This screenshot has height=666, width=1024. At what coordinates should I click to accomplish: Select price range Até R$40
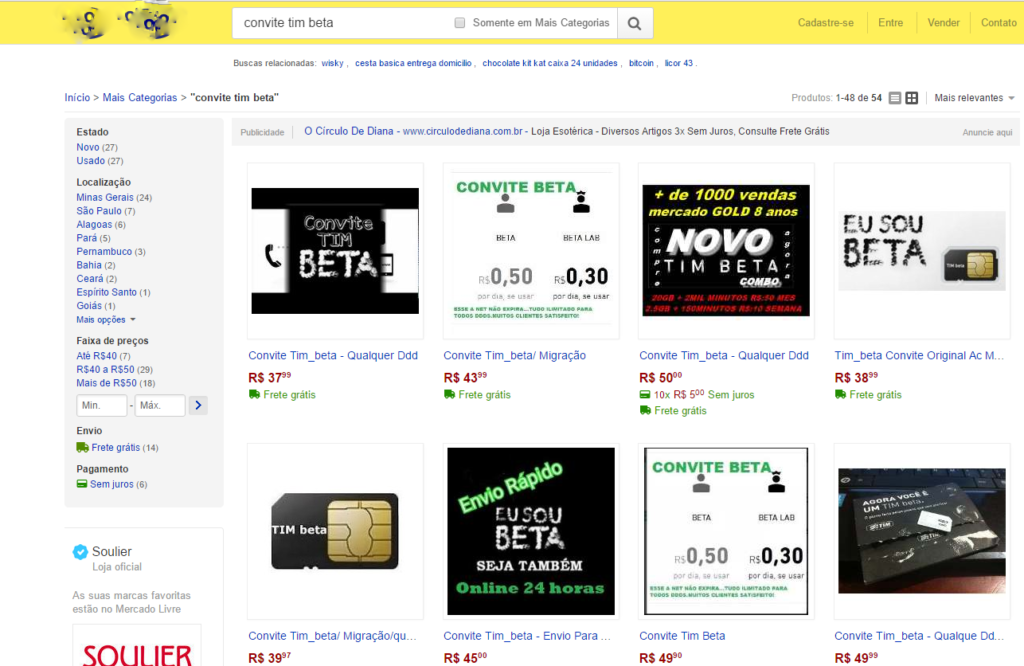[x=97, y=356]
